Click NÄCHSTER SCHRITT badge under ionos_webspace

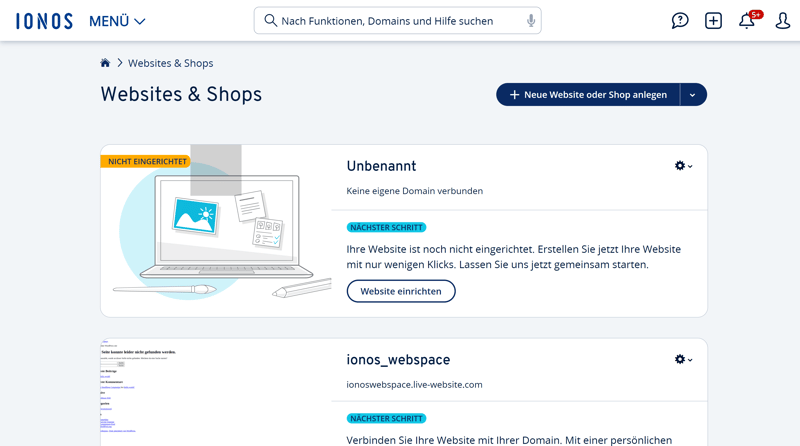(386, 418)
